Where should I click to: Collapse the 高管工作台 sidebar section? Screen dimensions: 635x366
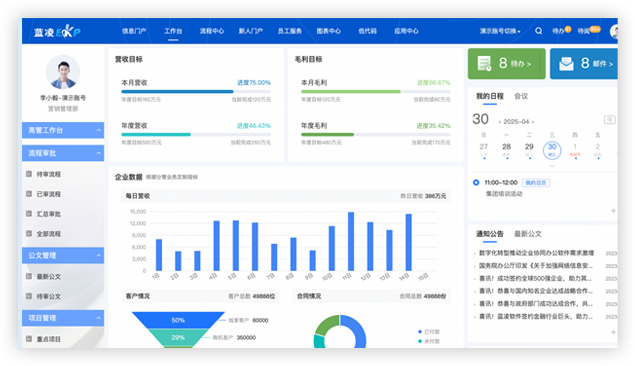[98, 130]
